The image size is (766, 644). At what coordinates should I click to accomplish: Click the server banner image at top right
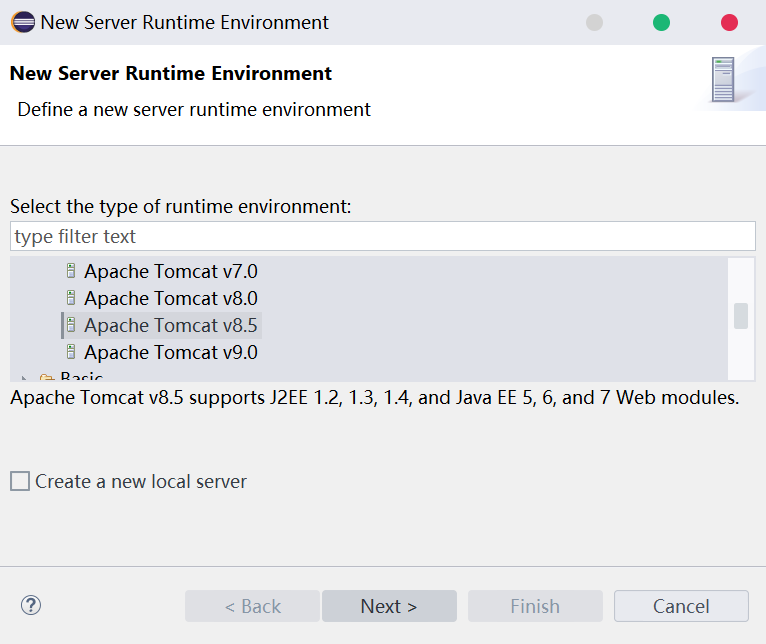[723, 80]
